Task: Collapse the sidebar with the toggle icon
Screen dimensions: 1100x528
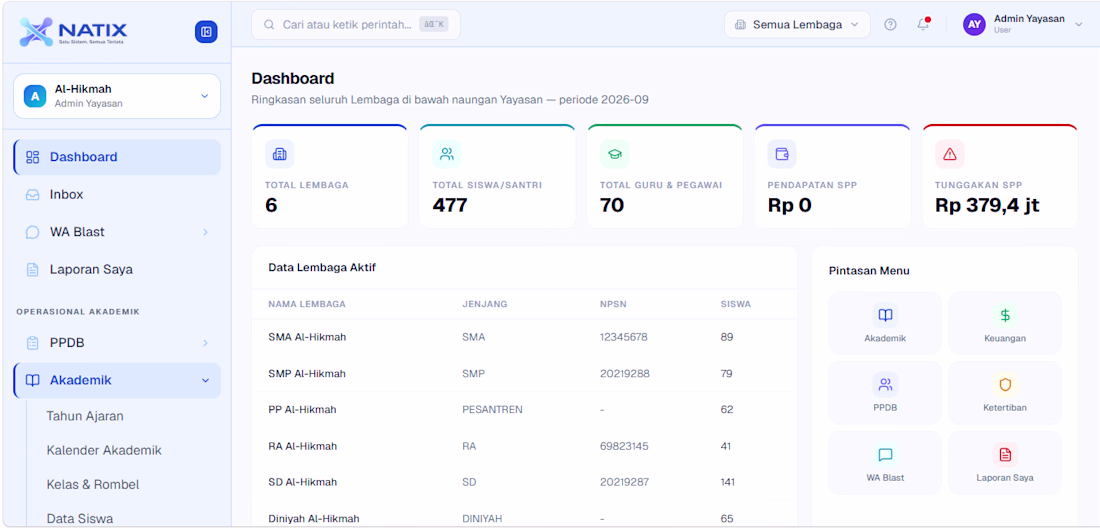Action: (x=206, y=32)
